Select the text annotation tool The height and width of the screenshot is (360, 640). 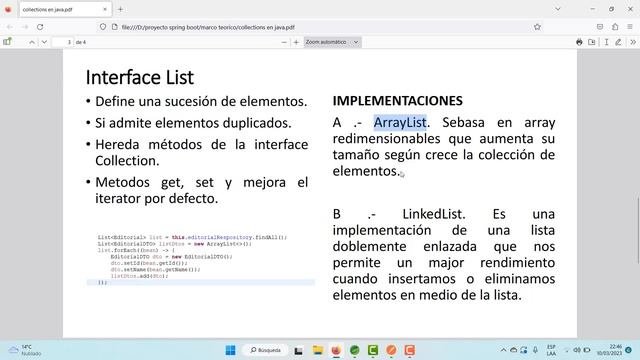[607, 42]
